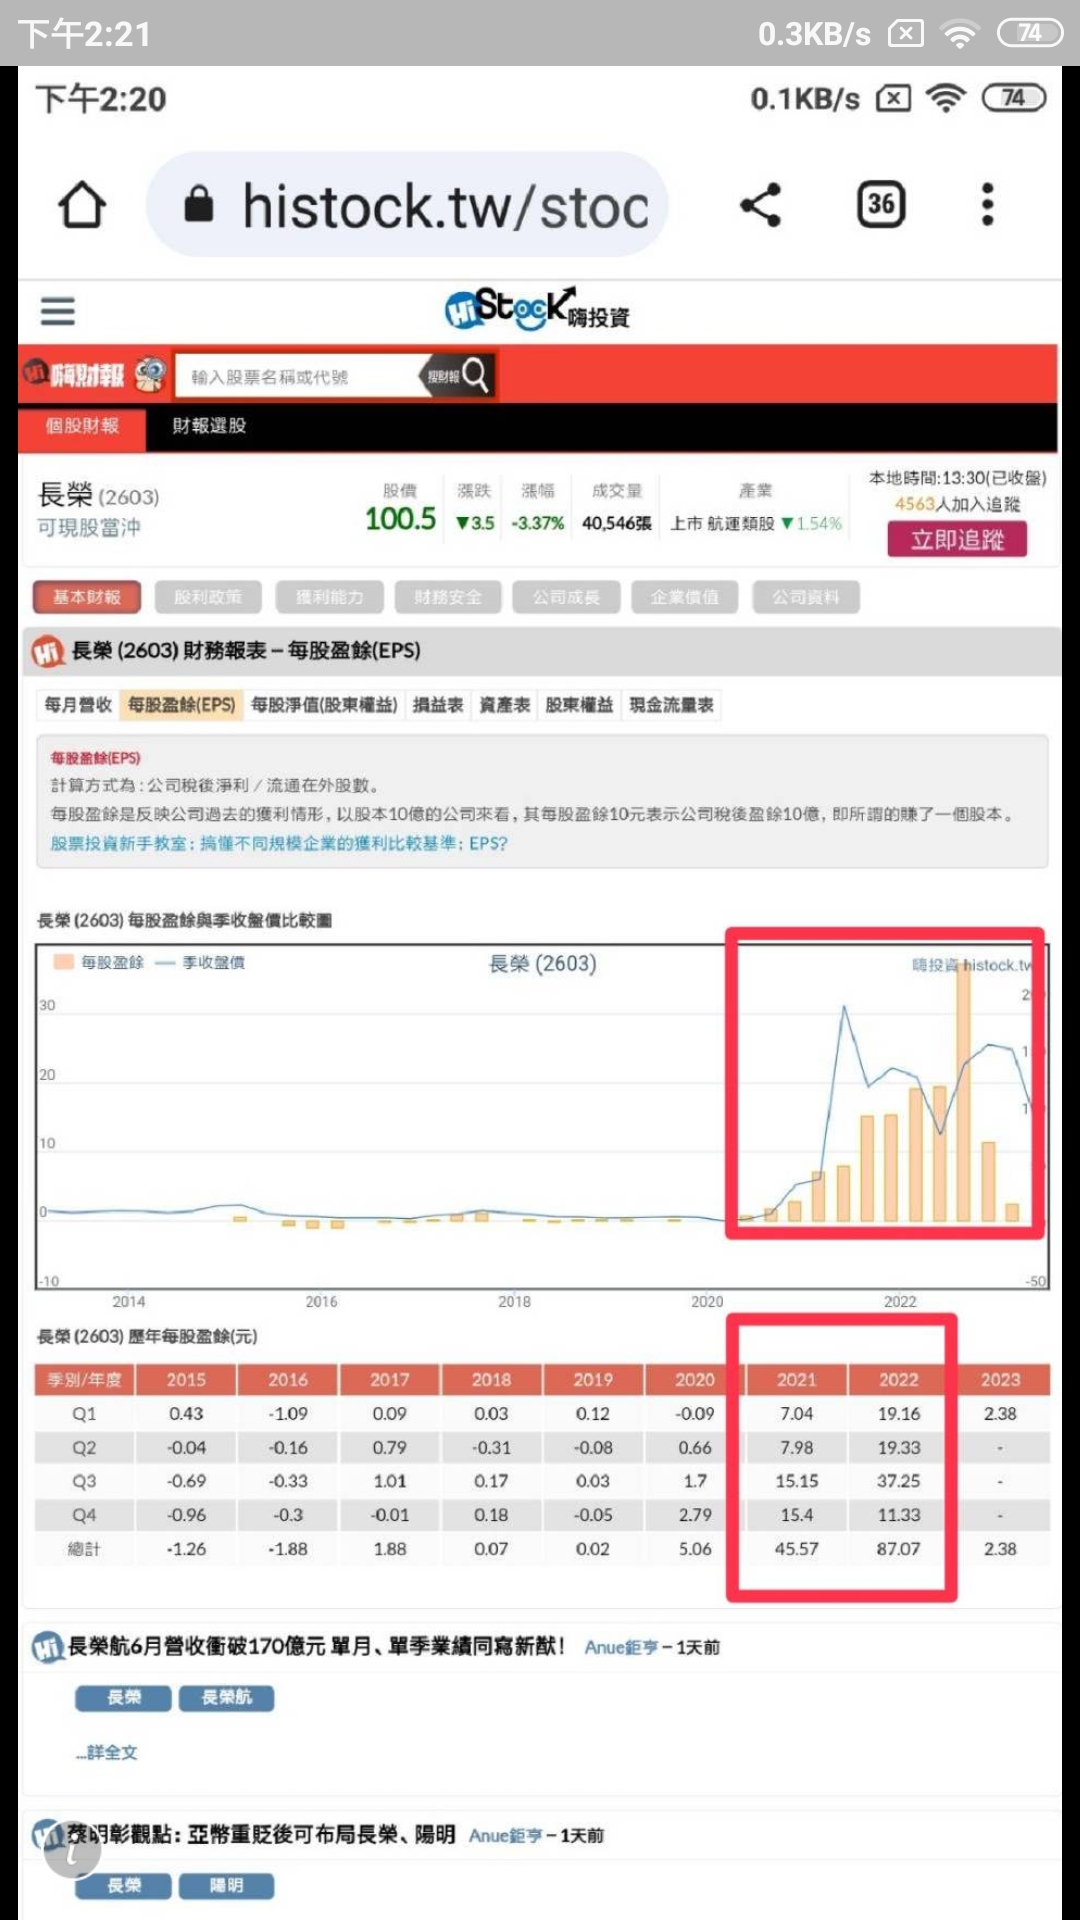Click the 2023 column header in EPS table
Viewport: 1080px width, 1920px height.
[1001, 1379]
